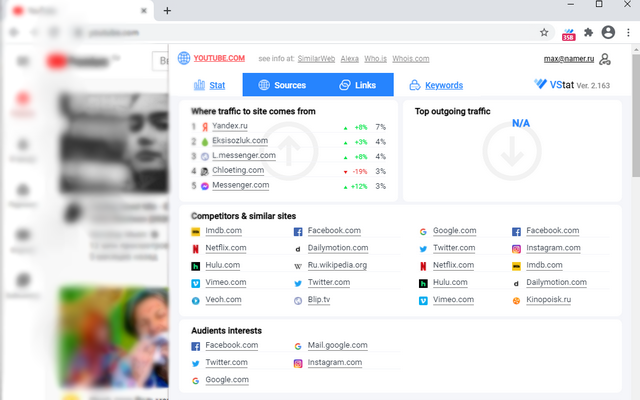Click the Kinopoisk.ru favicon icon
640x400 pixels.
(x=516, y=301)
